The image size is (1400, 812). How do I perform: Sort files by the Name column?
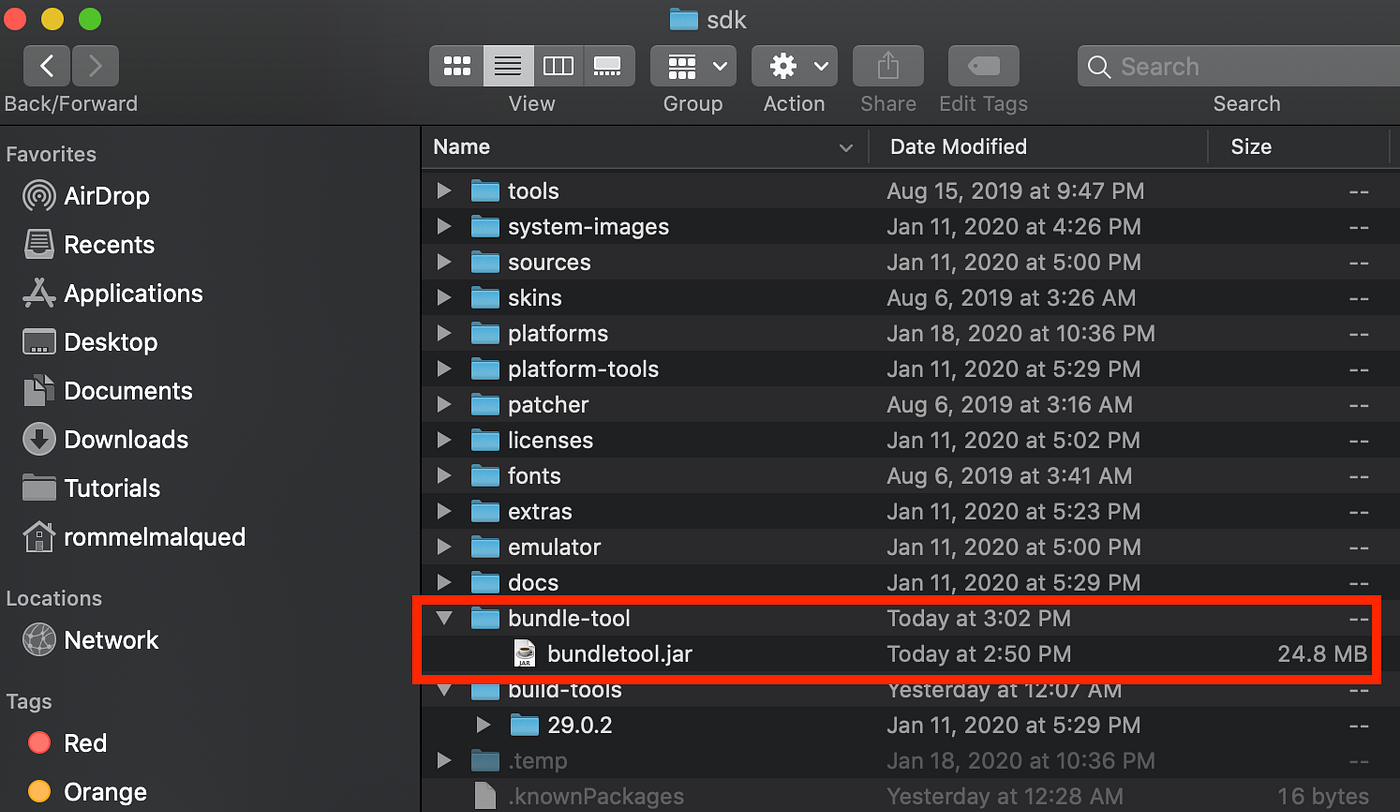pyautogui.click(x=461, y=146)
